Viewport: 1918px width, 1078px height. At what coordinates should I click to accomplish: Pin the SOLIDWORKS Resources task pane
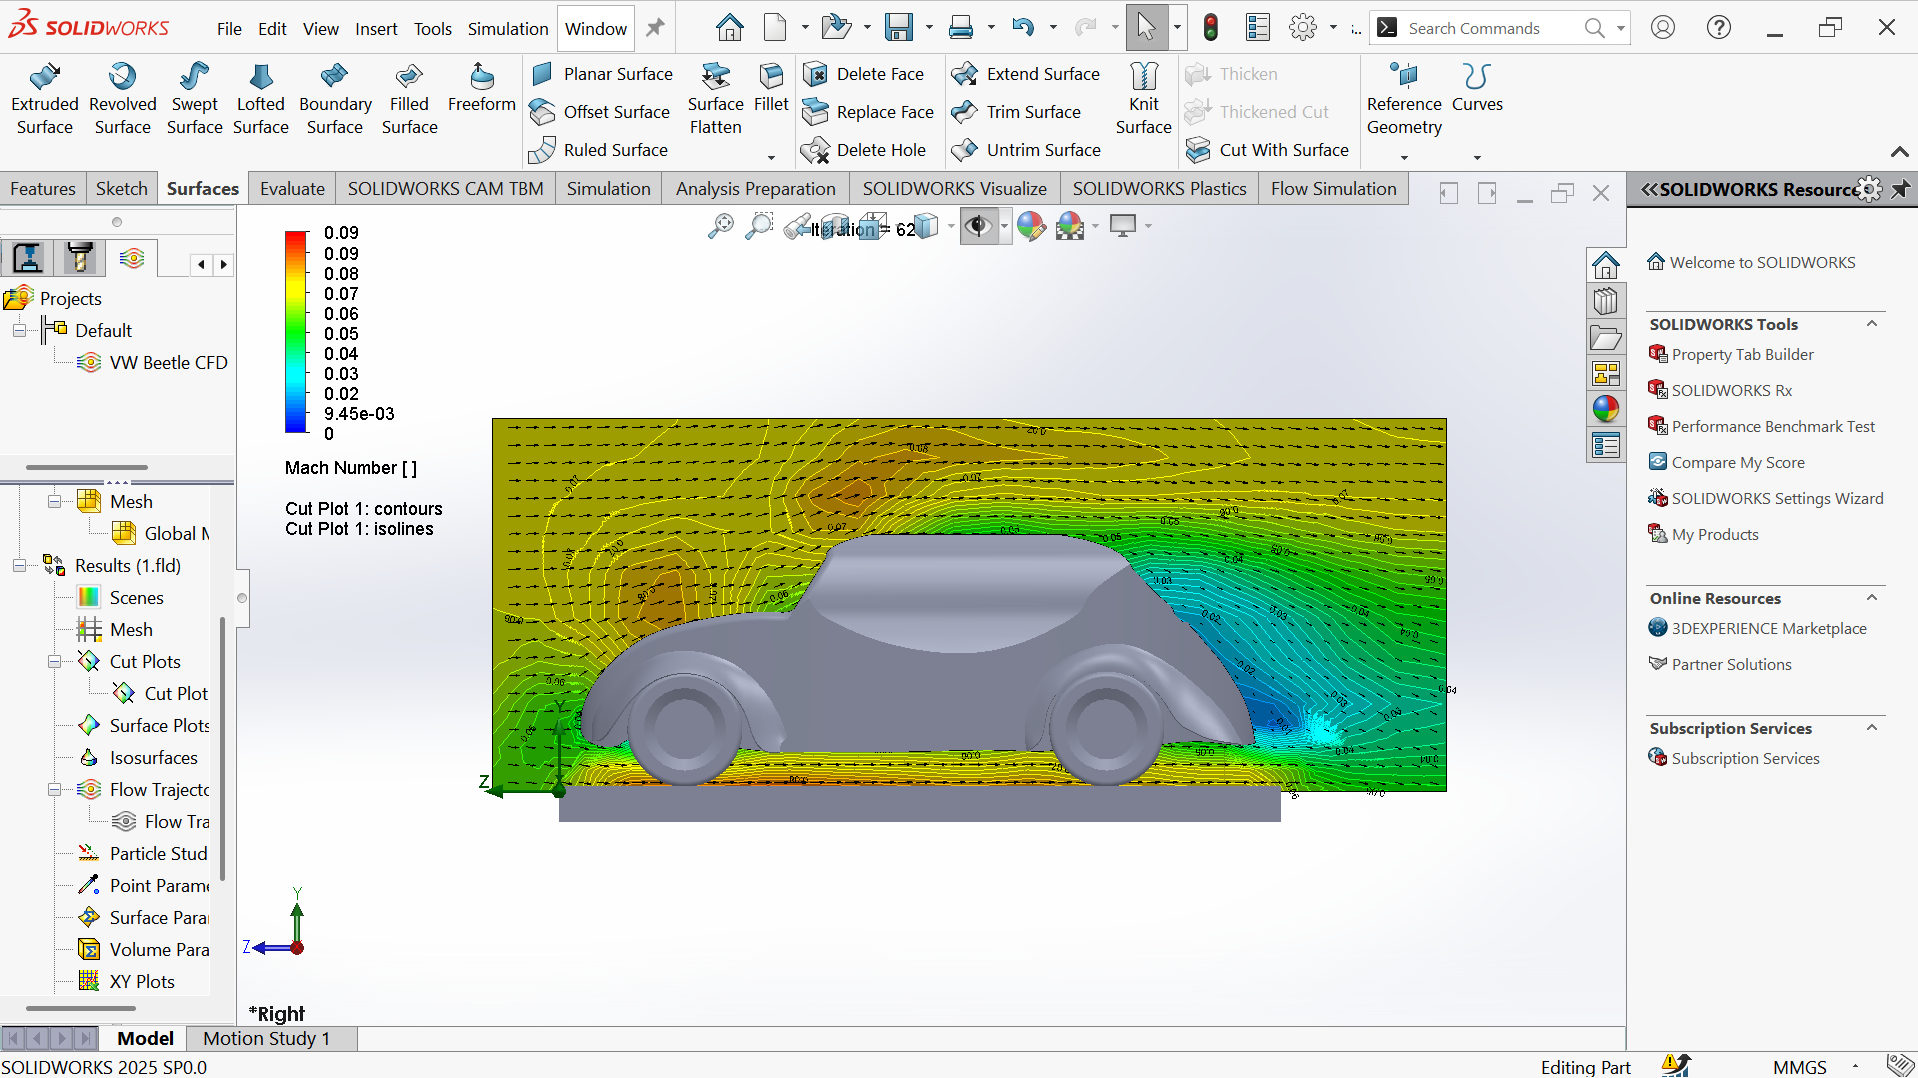(x=1900, y=189)
